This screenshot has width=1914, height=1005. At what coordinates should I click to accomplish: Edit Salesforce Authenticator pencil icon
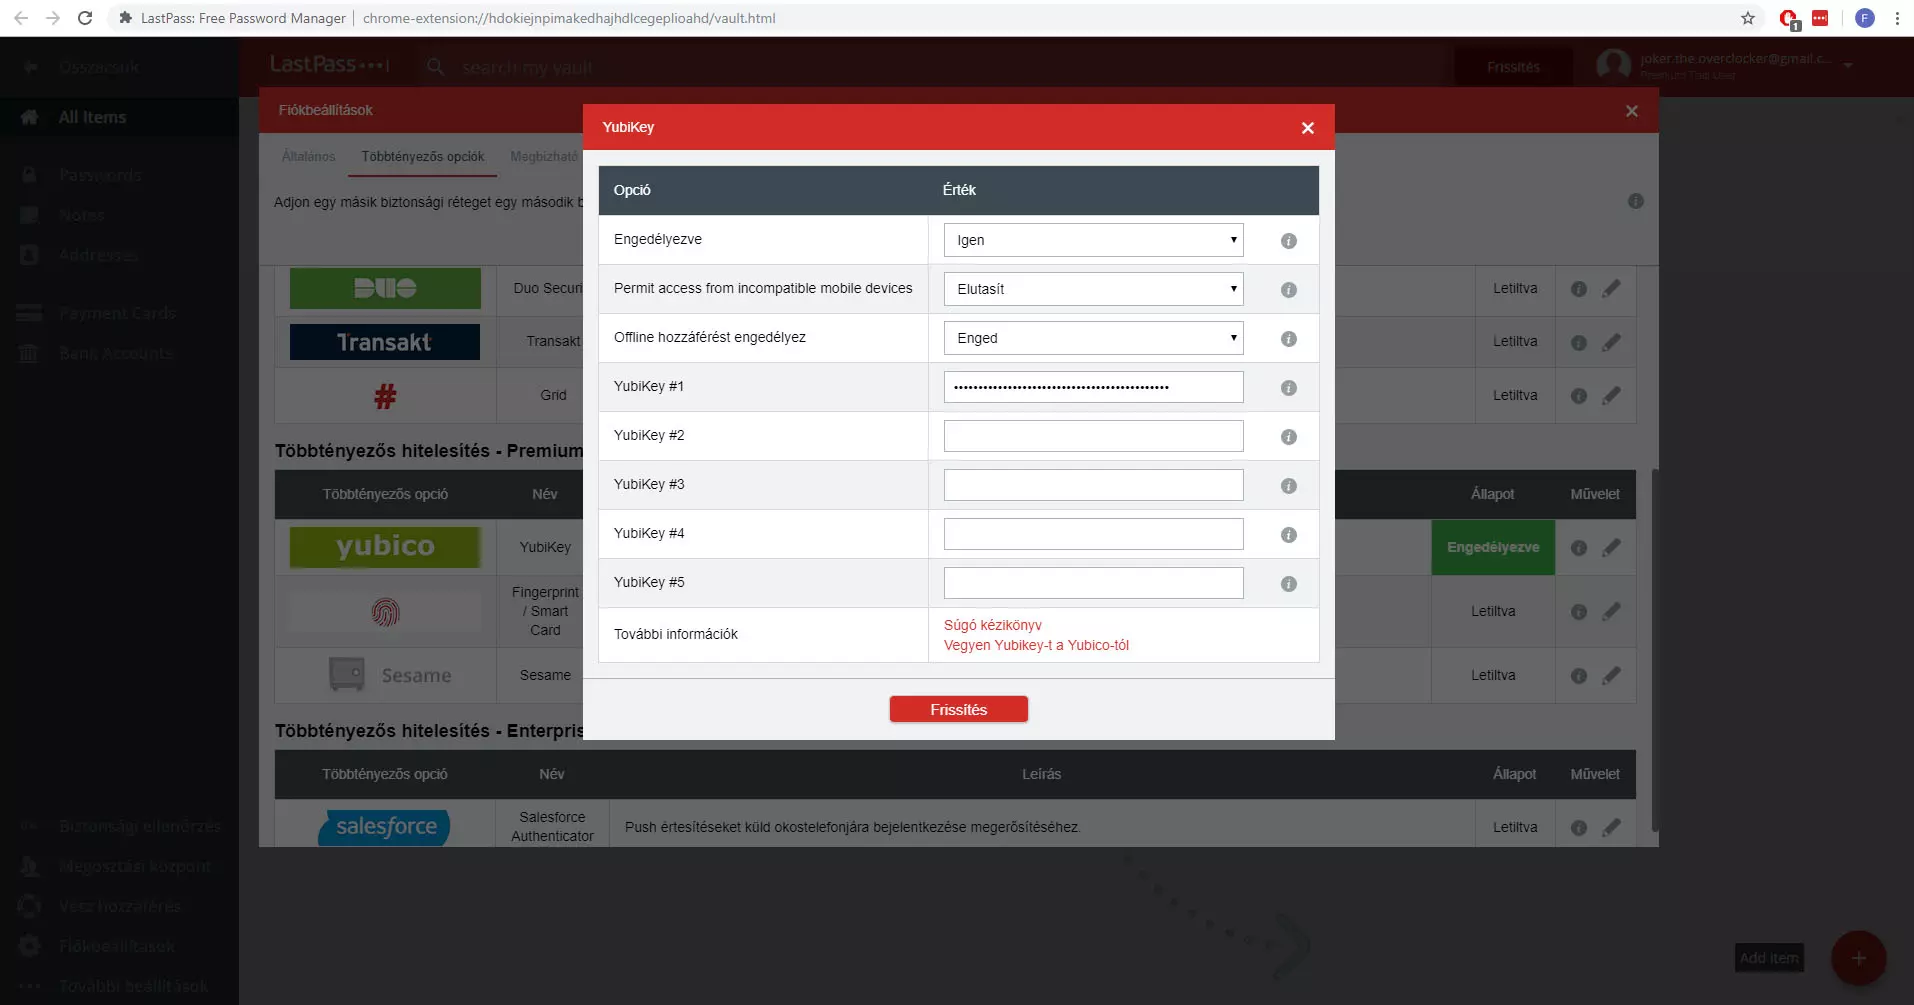[x=1611, y=828]
